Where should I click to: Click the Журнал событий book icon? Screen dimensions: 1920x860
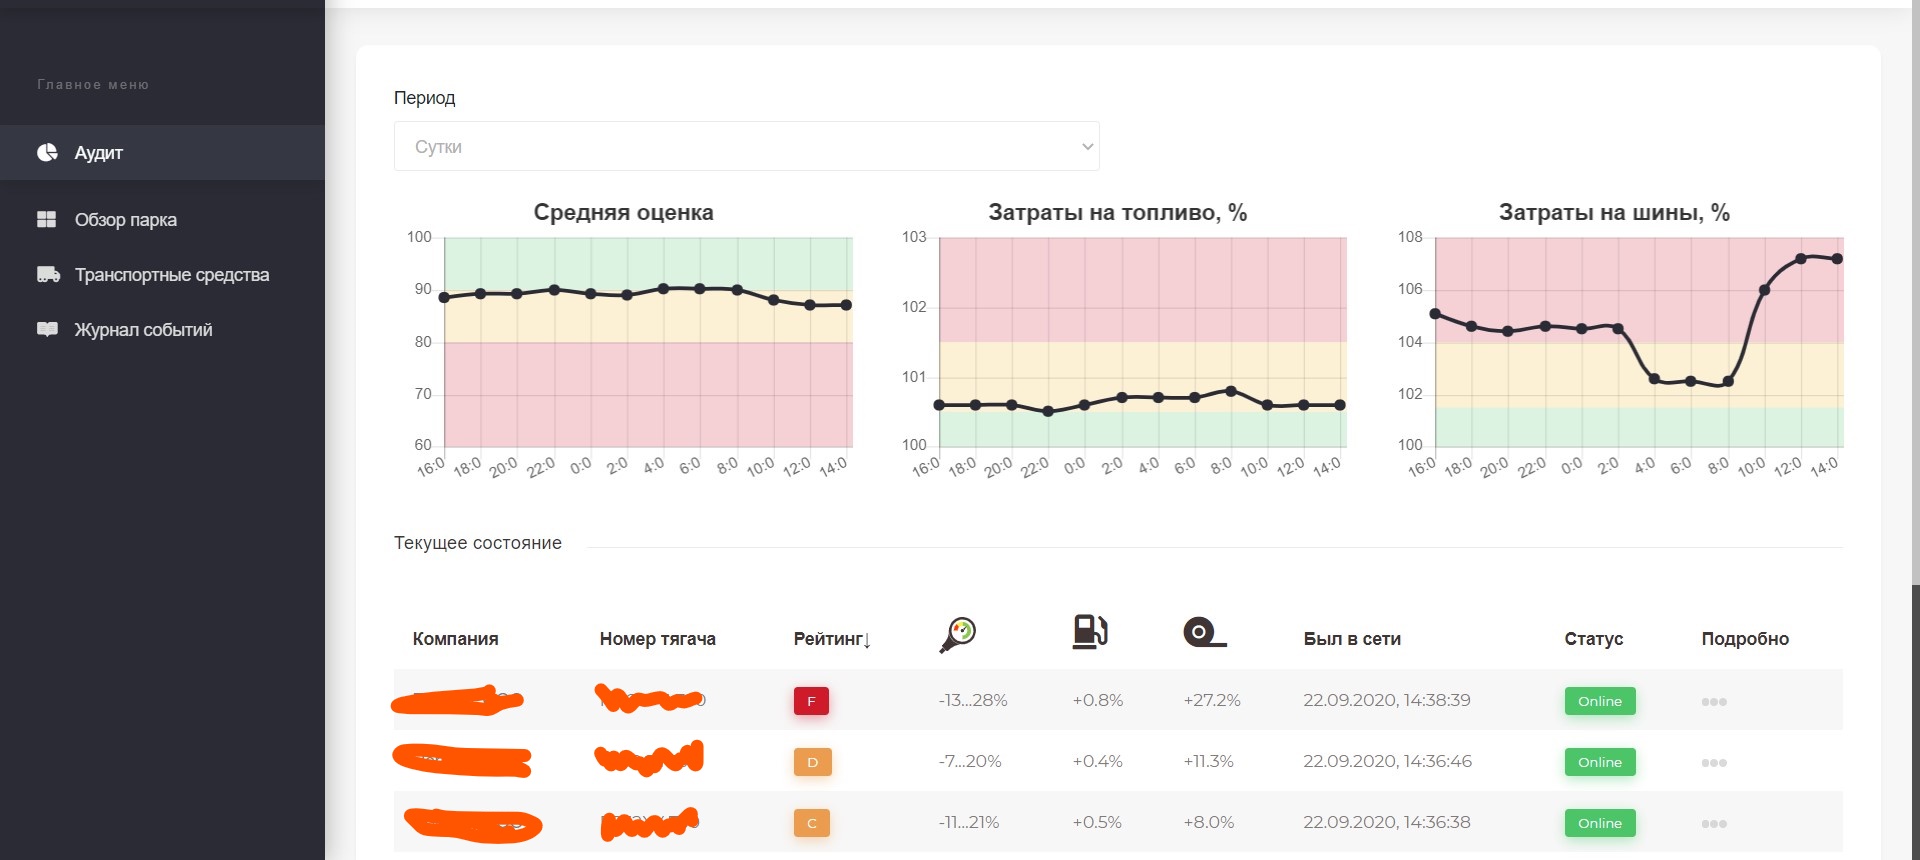(47, 329)
